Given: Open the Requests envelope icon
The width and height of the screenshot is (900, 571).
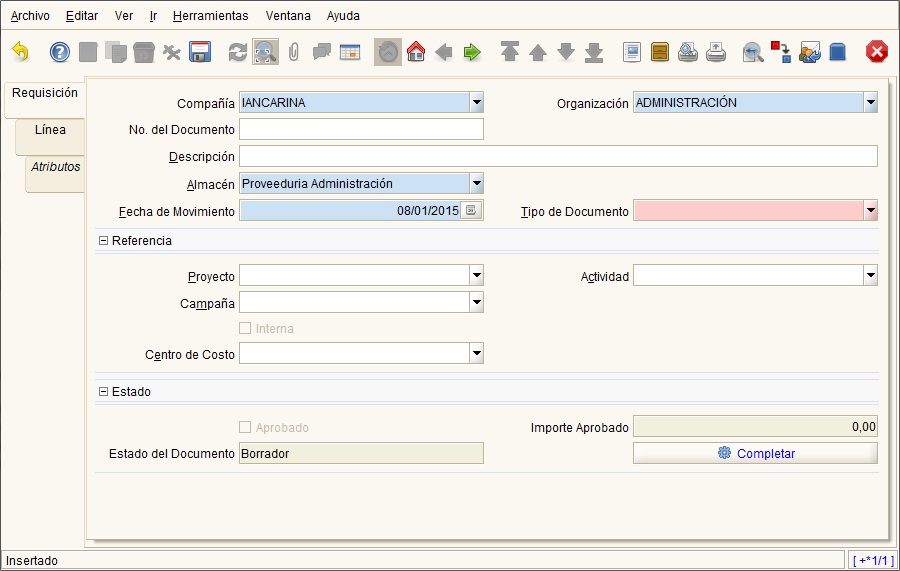Looking at the screenshot, I should tap(809, 52).
